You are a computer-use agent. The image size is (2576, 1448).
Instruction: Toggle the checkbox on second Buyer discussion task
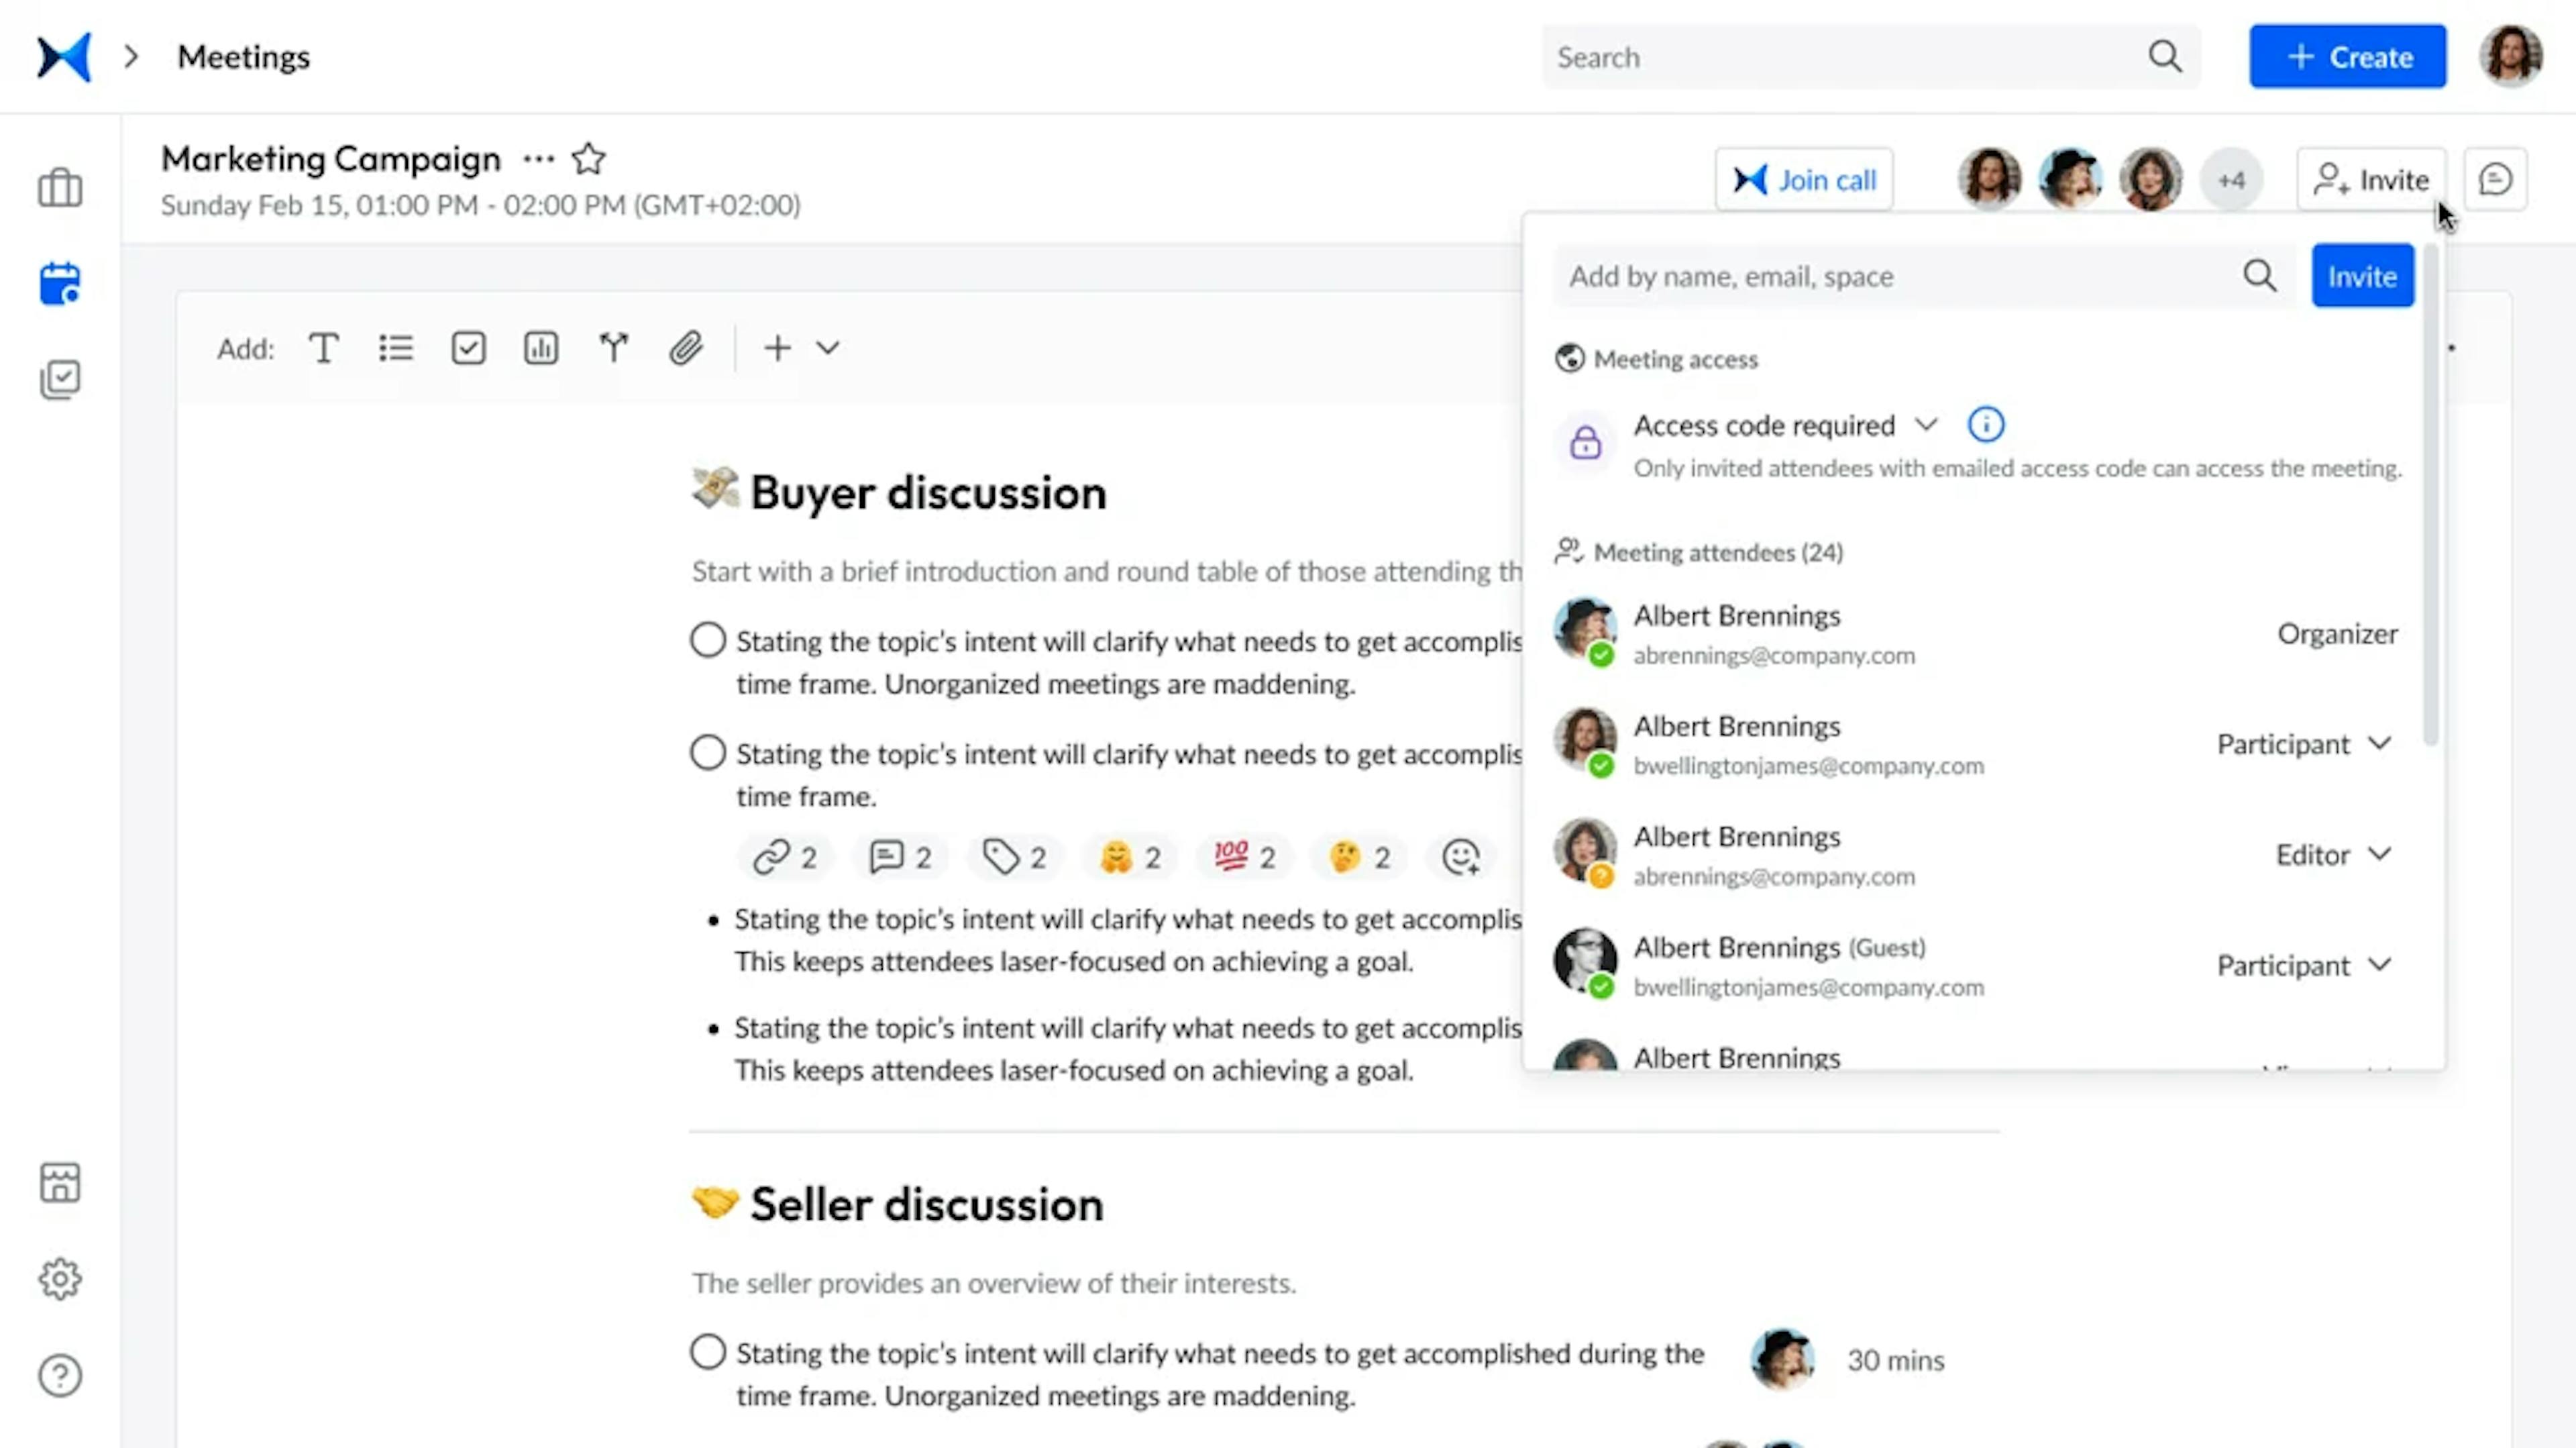pos(706,752)
